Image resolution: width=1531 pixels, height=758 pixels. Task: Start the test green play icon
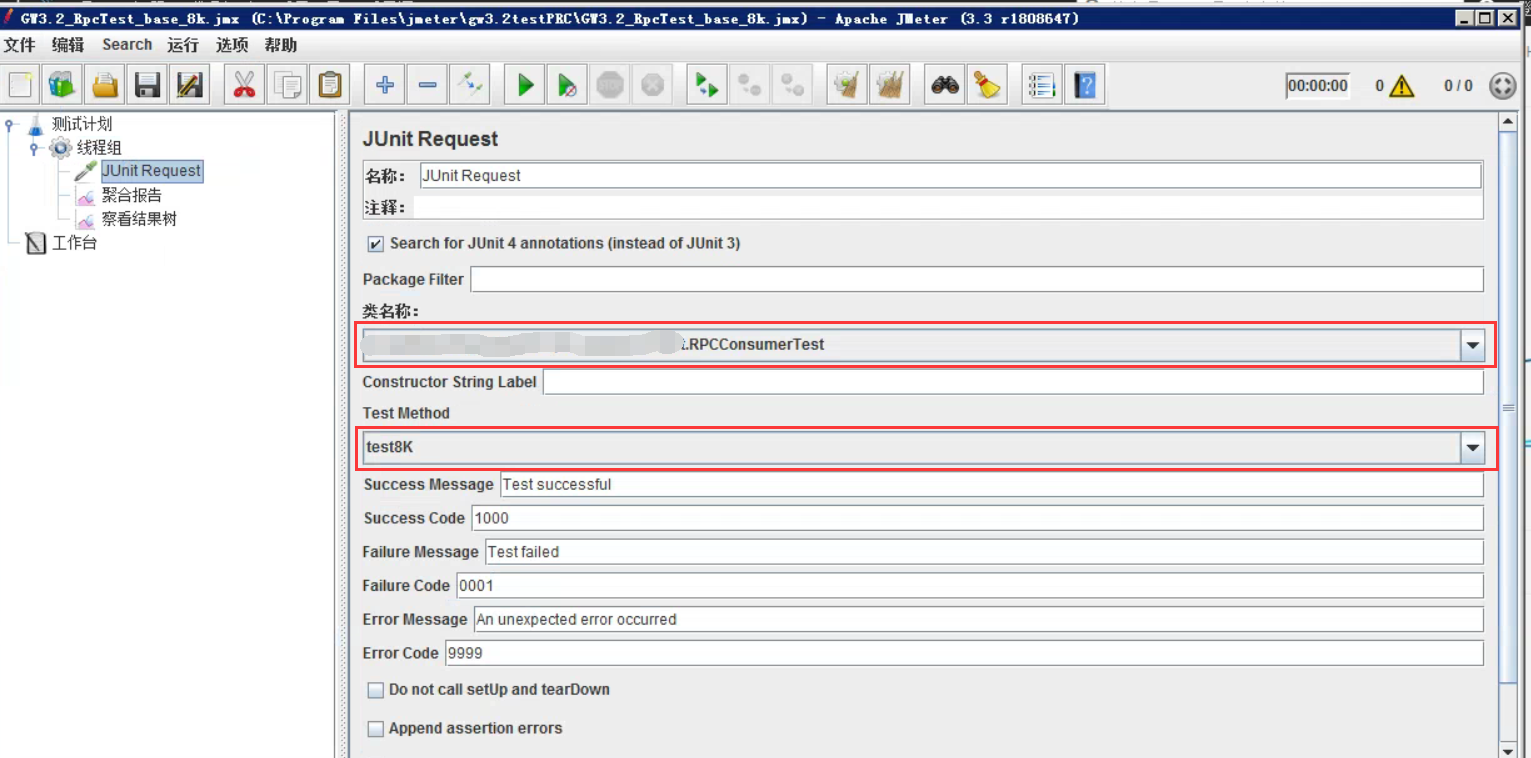click(x=525, y=86)
